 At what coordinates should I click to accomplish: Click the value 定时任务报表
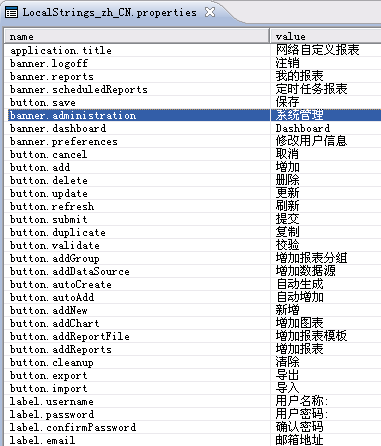tap(311, 89)
